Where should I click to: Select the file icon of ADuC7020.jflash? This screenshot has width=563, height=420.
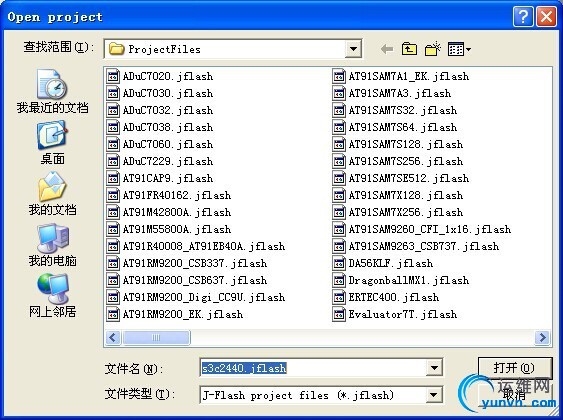[113, 76]
